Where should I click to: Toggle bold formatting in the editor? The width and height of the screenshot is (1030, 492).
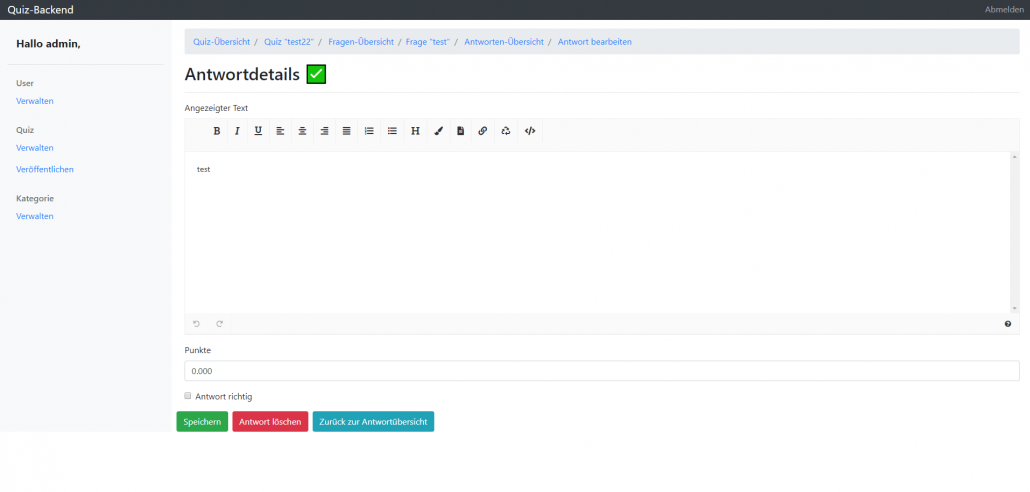point(216,131)
